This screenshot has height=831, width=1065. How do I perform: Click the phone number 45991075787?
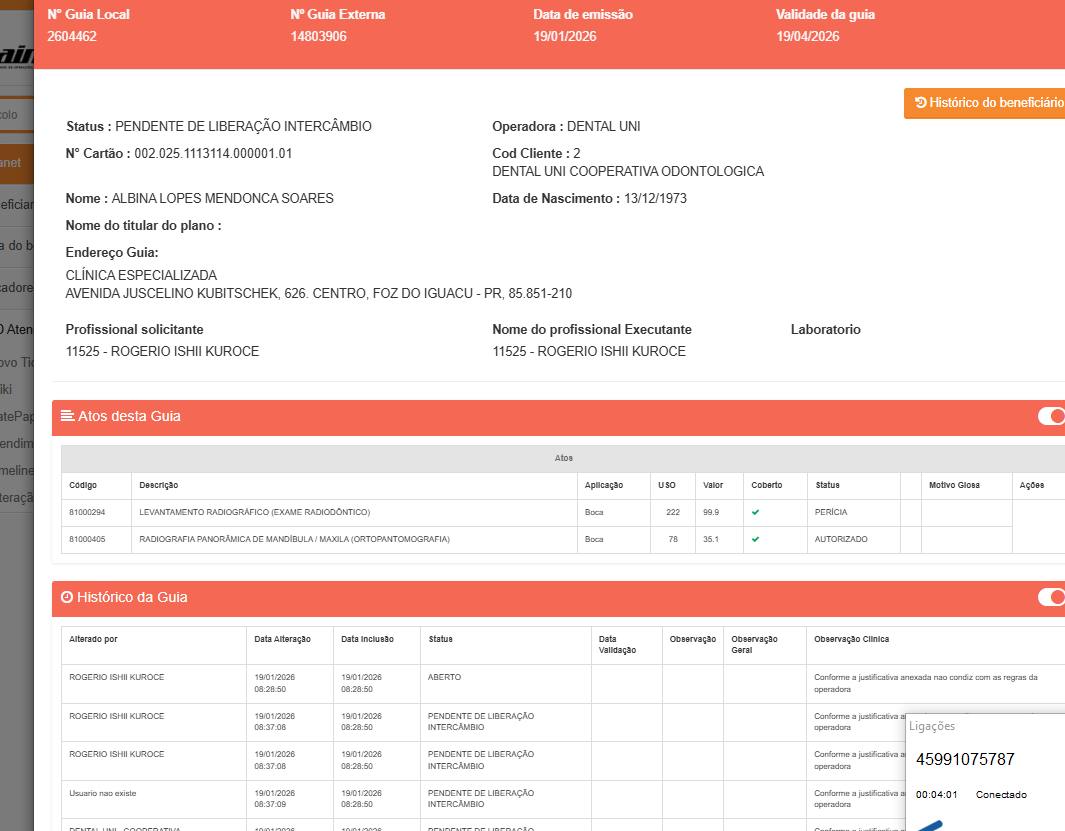coord(965,759)
